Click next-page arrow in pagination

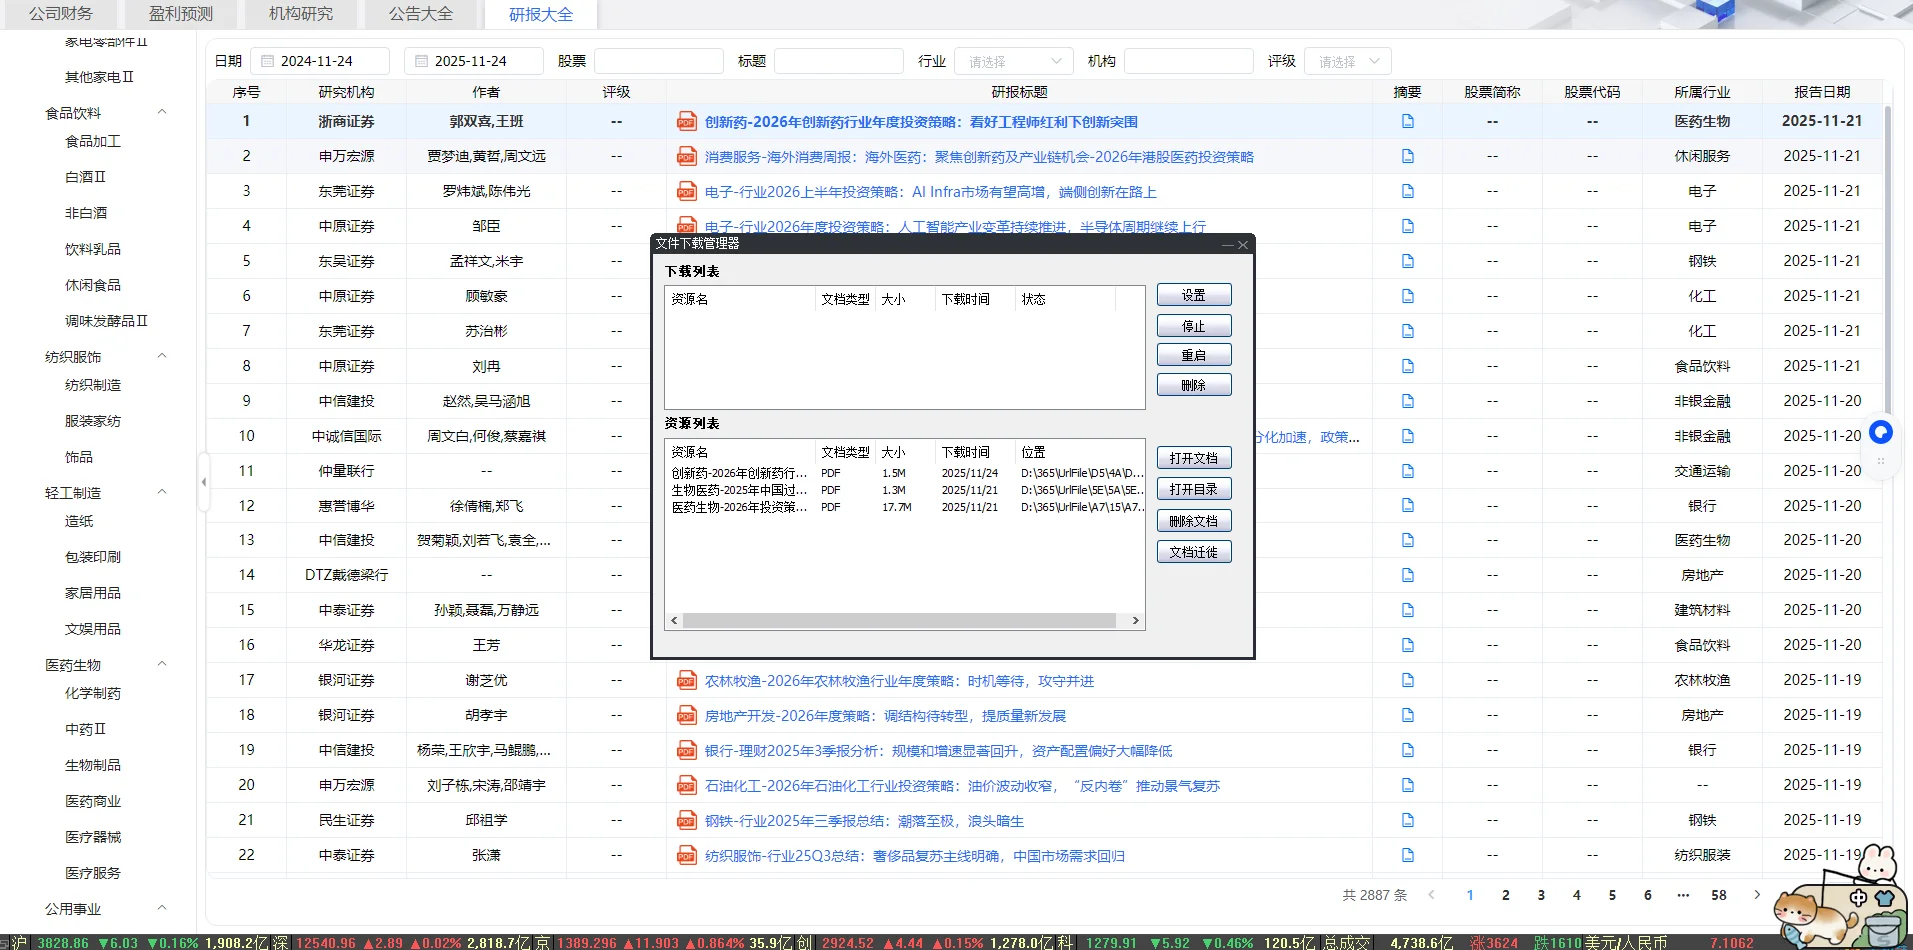click(1756, 895)
